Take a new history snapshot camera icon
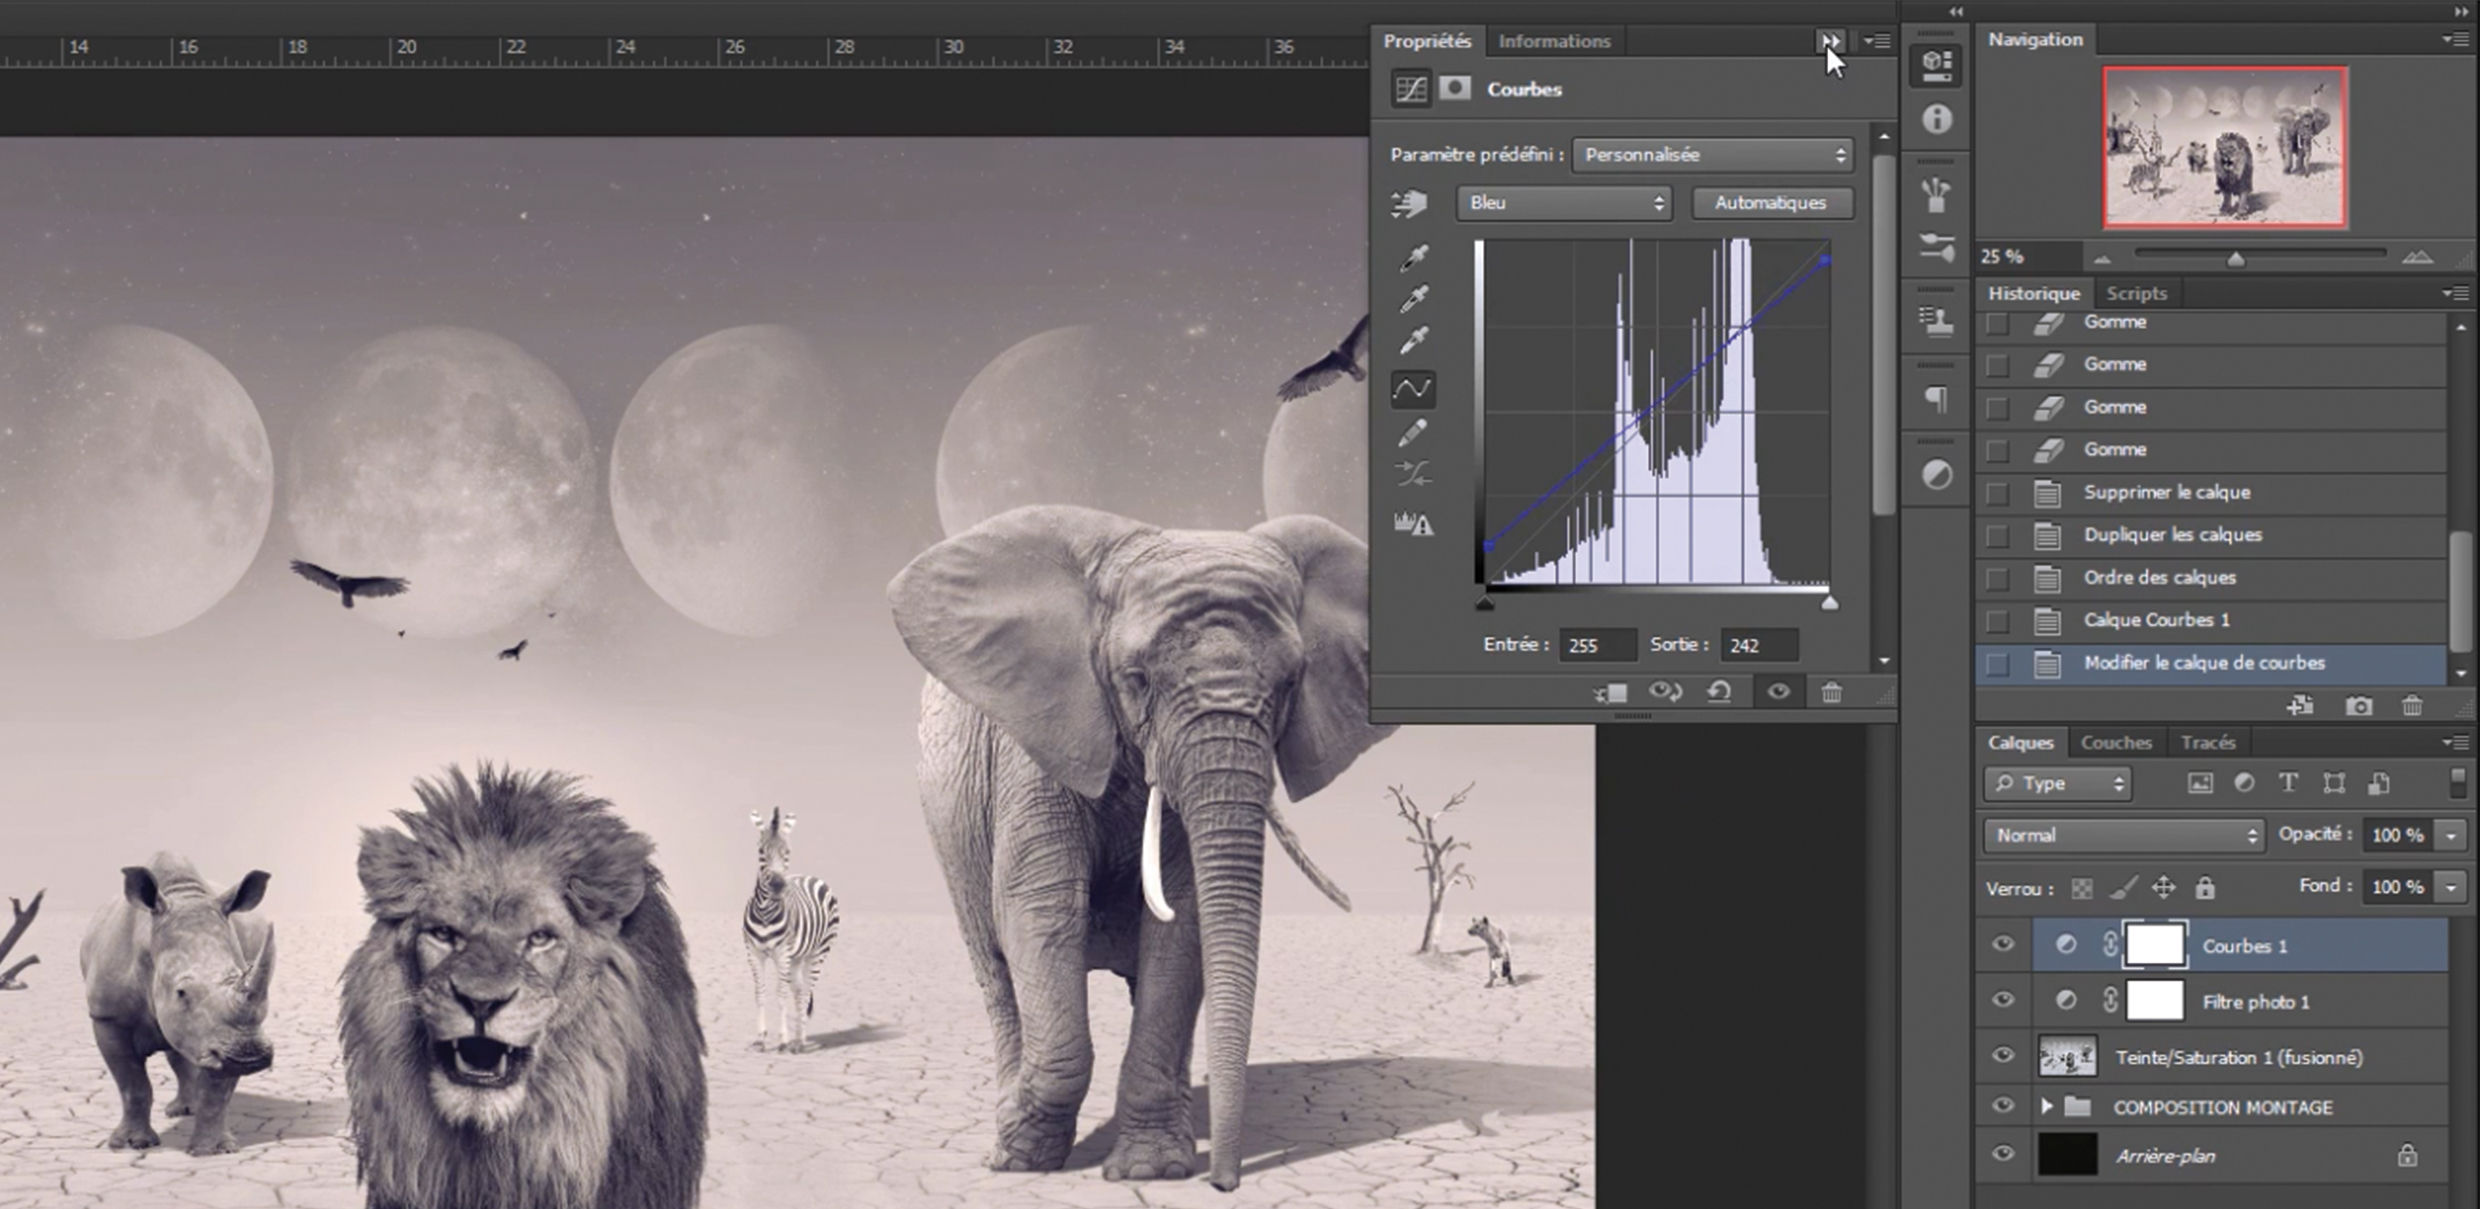This screenshot has width=2480, height=1209. point(2359,707)
